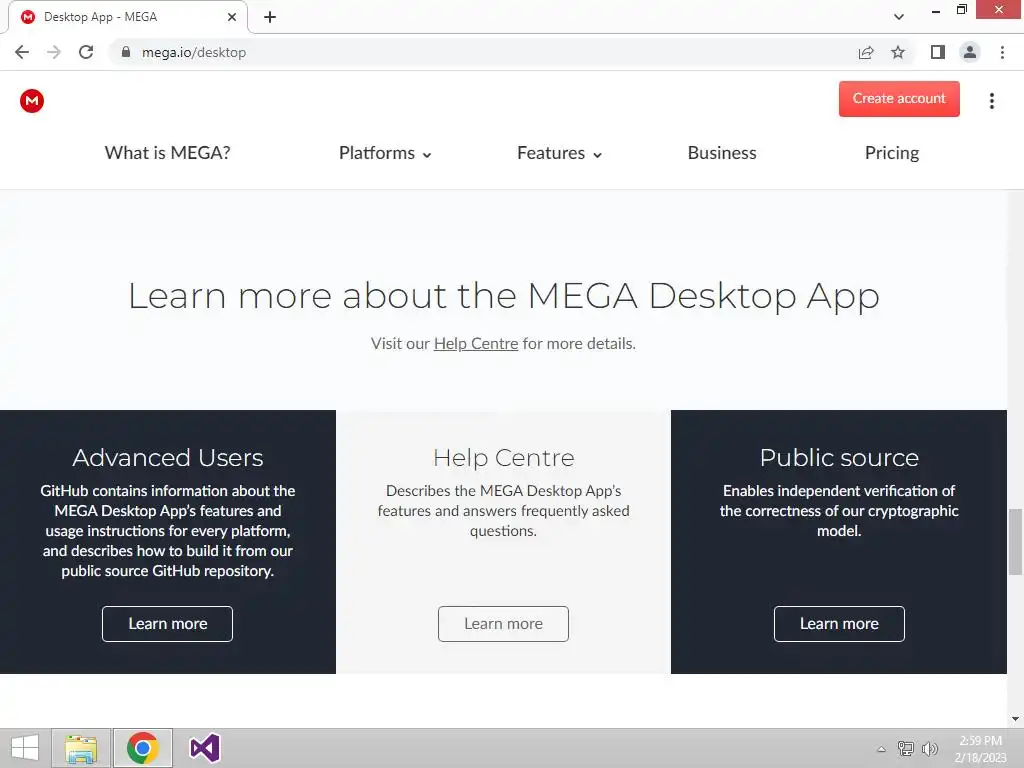Open volume control tray icon
This screenshot has width=1024, height=768.
(929, 748)
